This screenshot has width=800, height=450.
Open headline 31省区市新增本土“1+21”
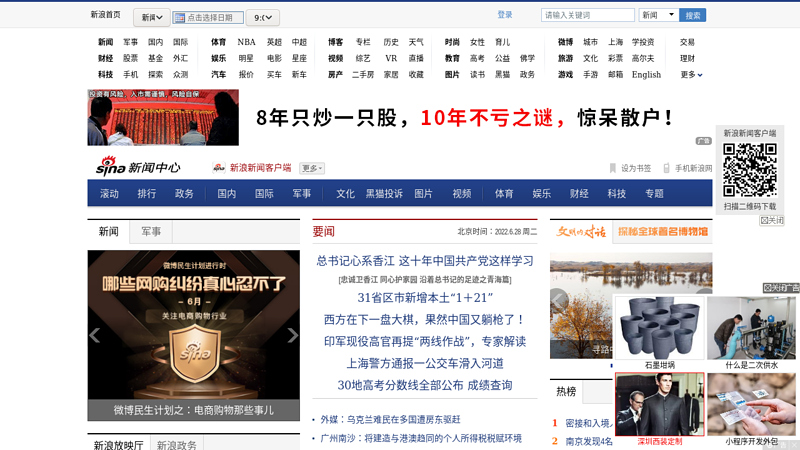point(425,297)
